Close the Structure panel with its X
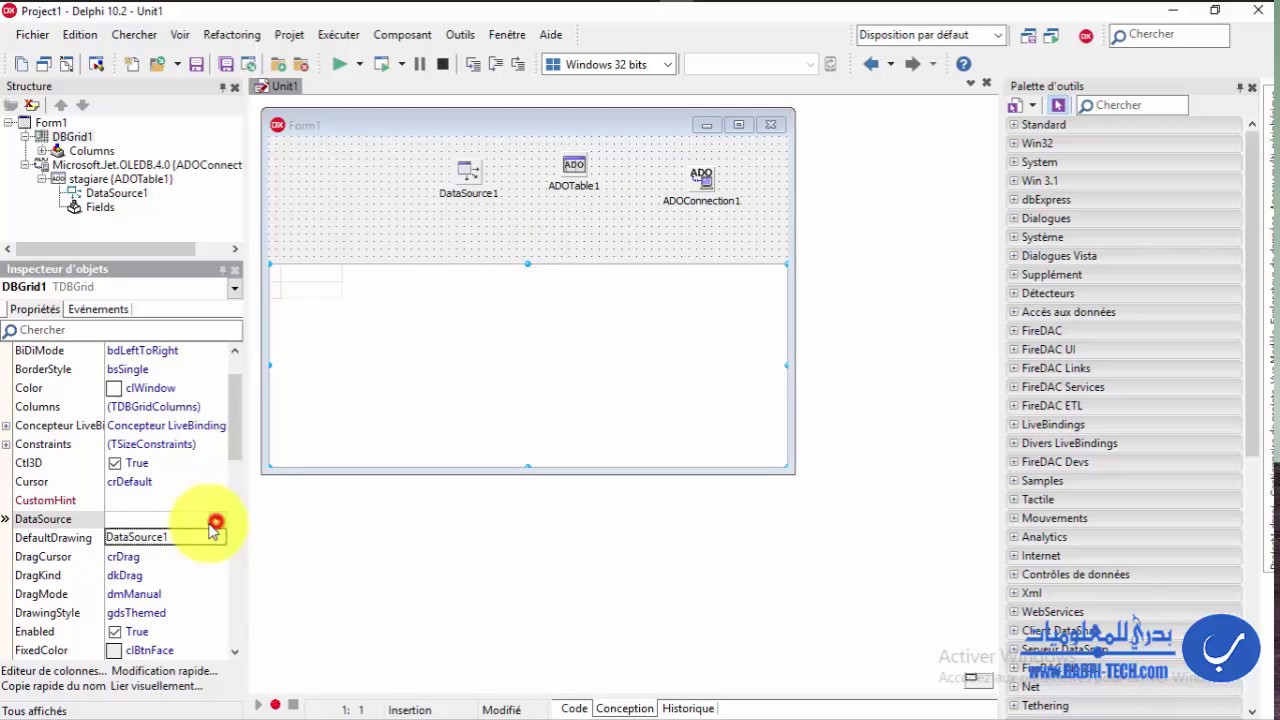The height and width of the screenshot is (720, 1280). (x=235, y=87)
